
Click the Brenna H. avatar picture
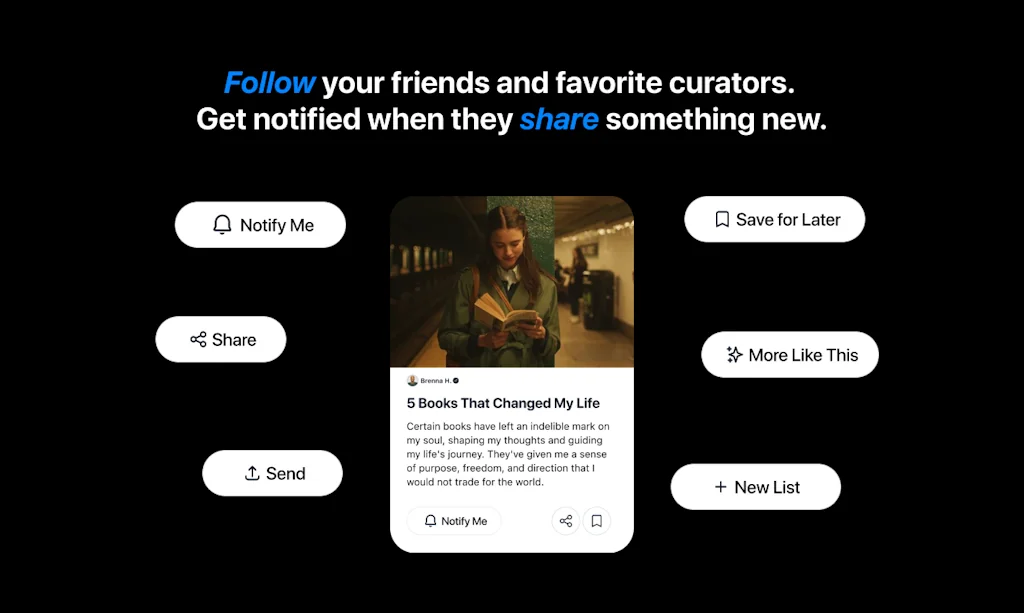[412, 381]
